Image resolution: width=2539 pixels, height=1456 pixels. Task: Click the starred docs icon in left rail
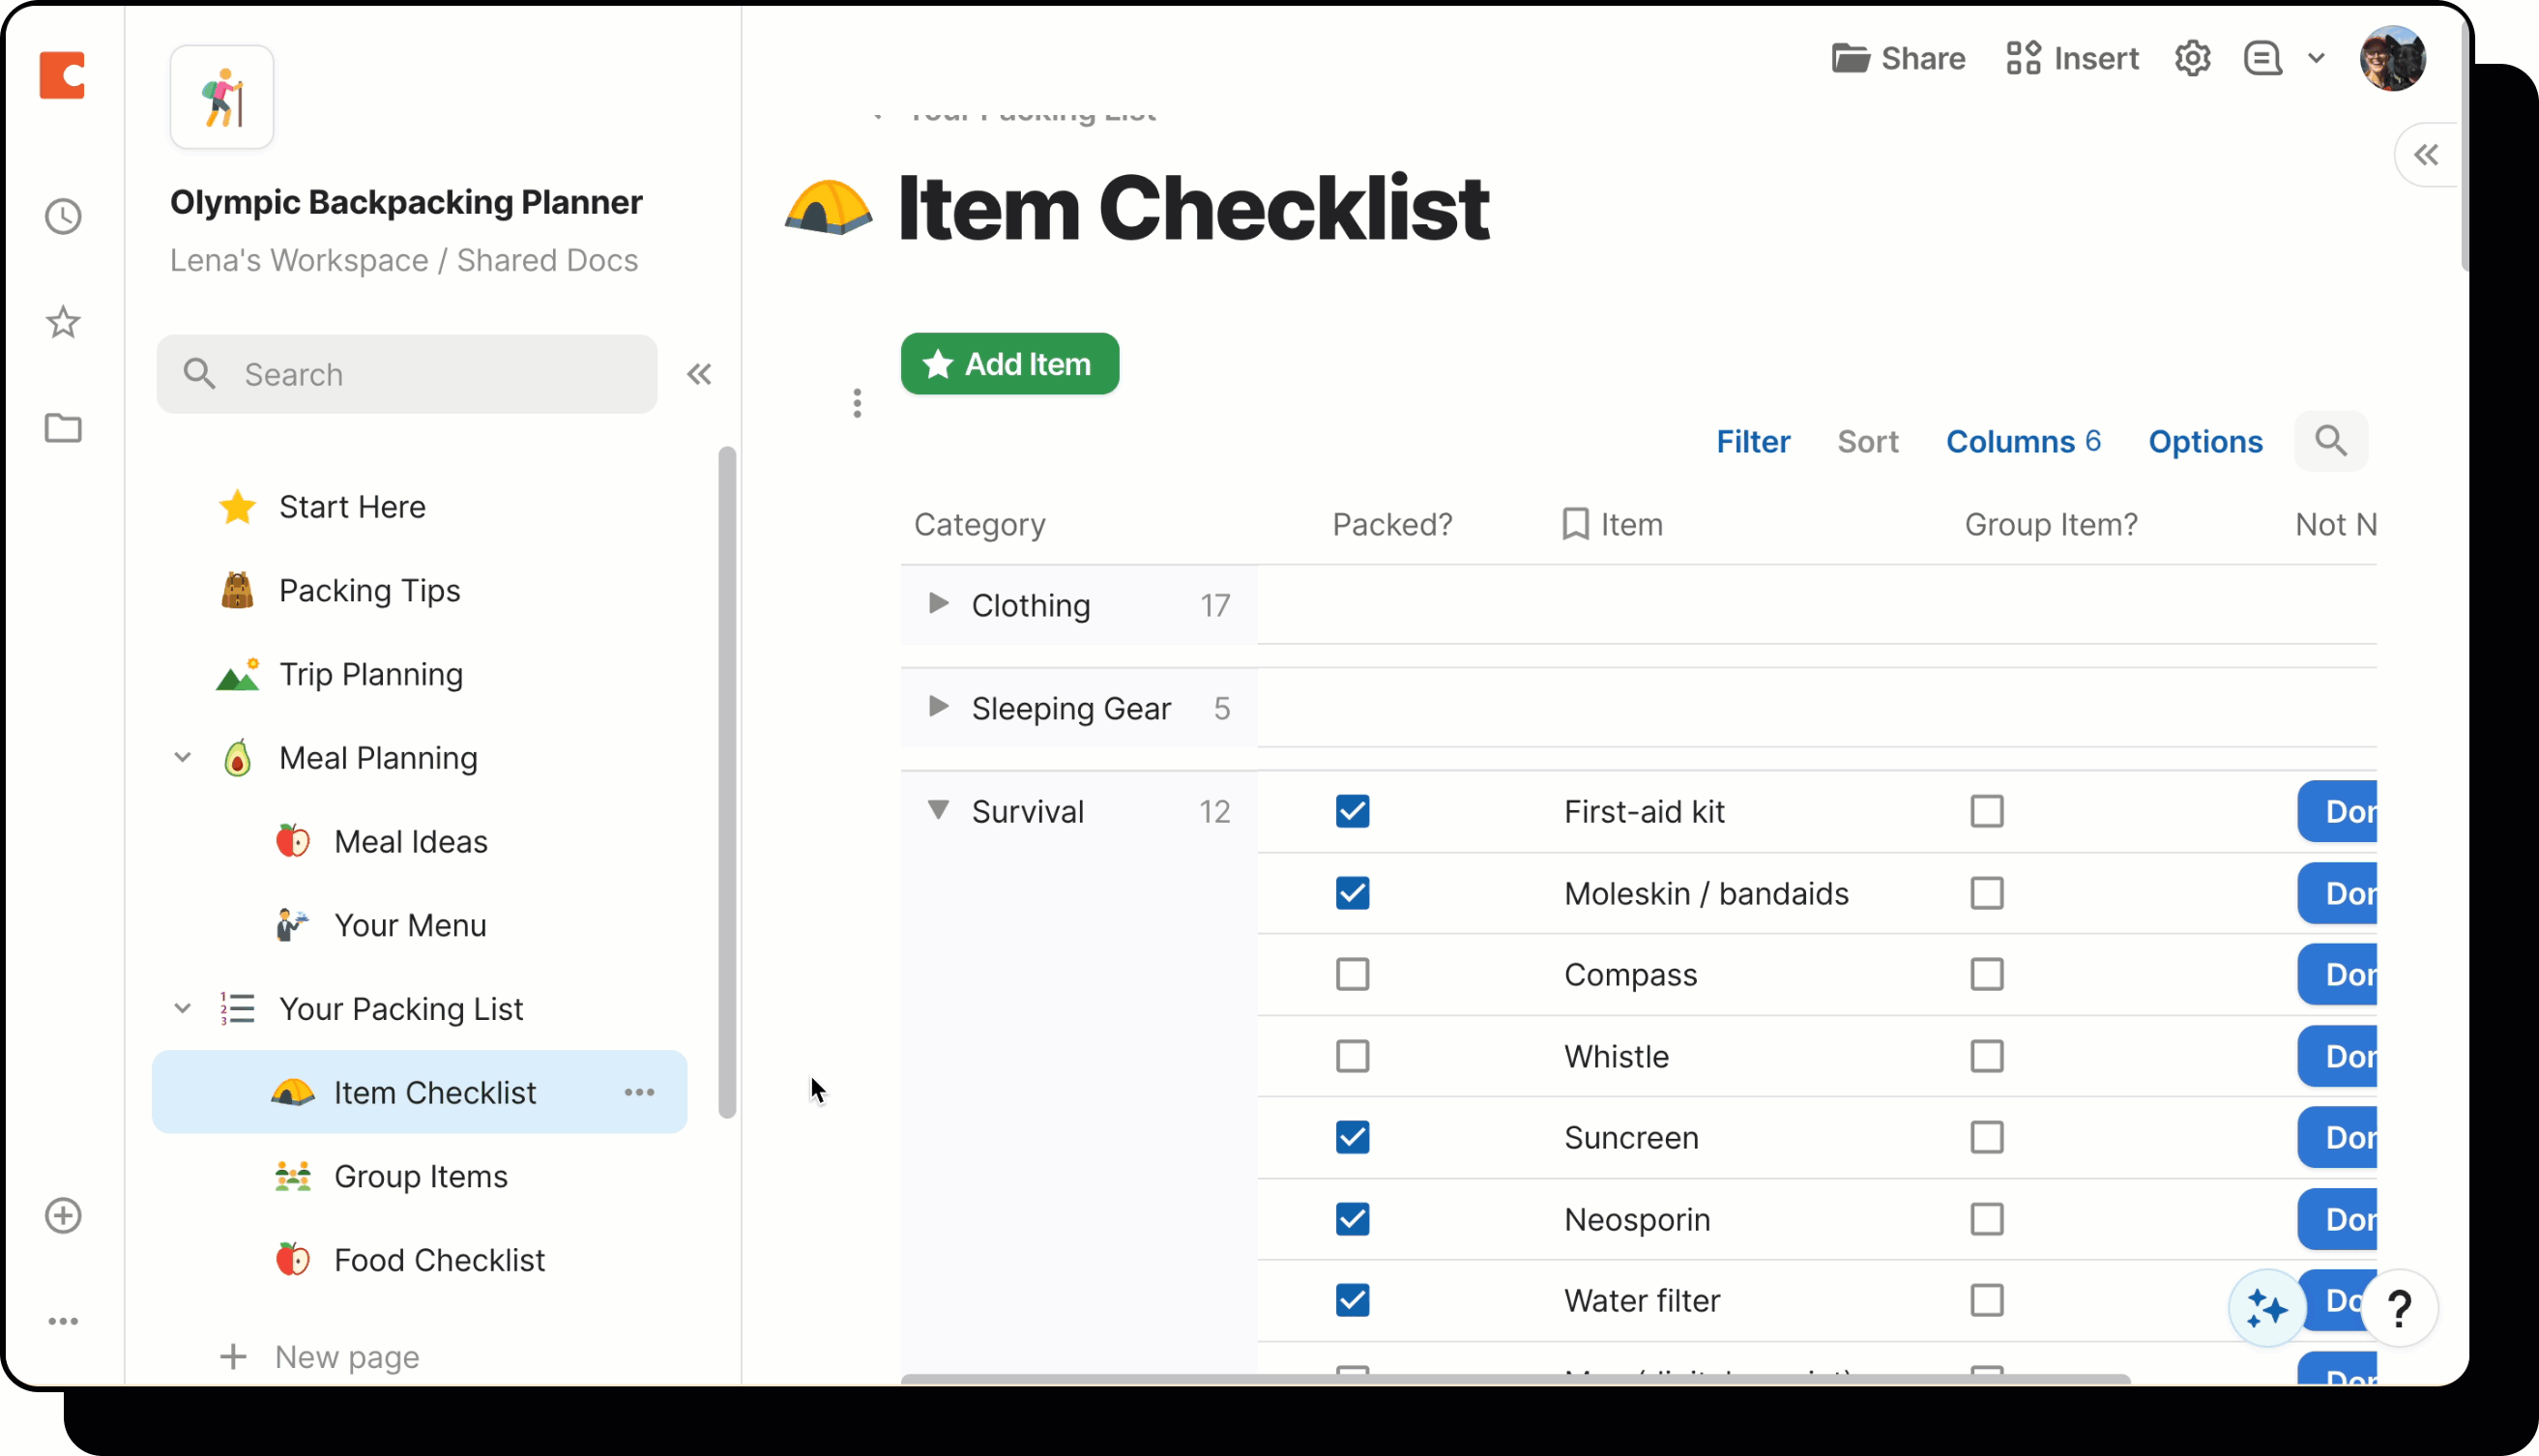63,322
